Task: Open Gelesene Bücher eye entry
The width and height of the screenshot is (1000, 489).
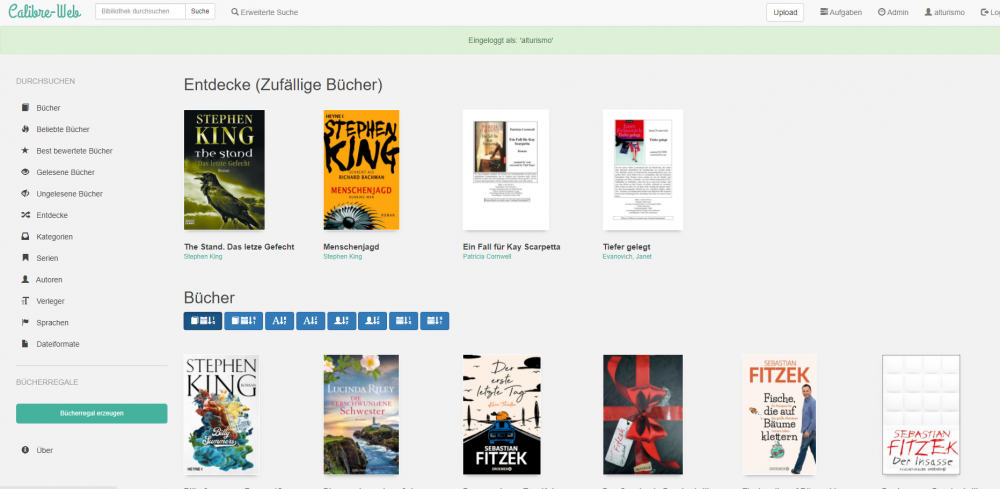Action: point(58,172)
